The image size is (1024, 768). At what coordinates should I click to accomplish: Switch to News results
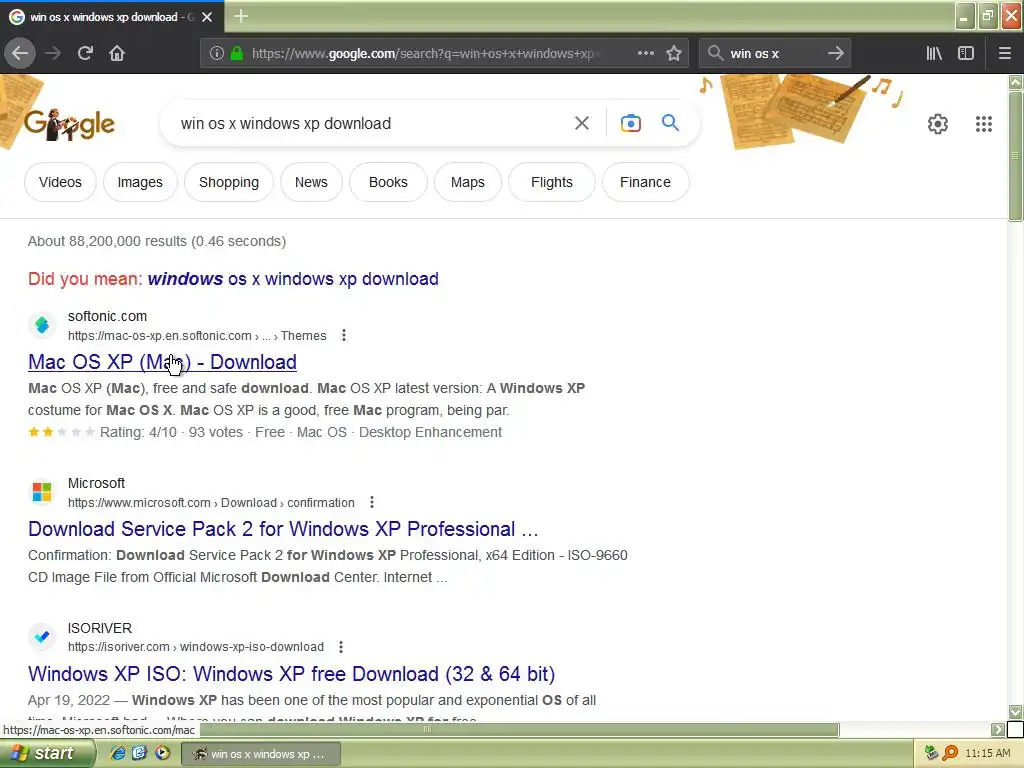[311, 182]
